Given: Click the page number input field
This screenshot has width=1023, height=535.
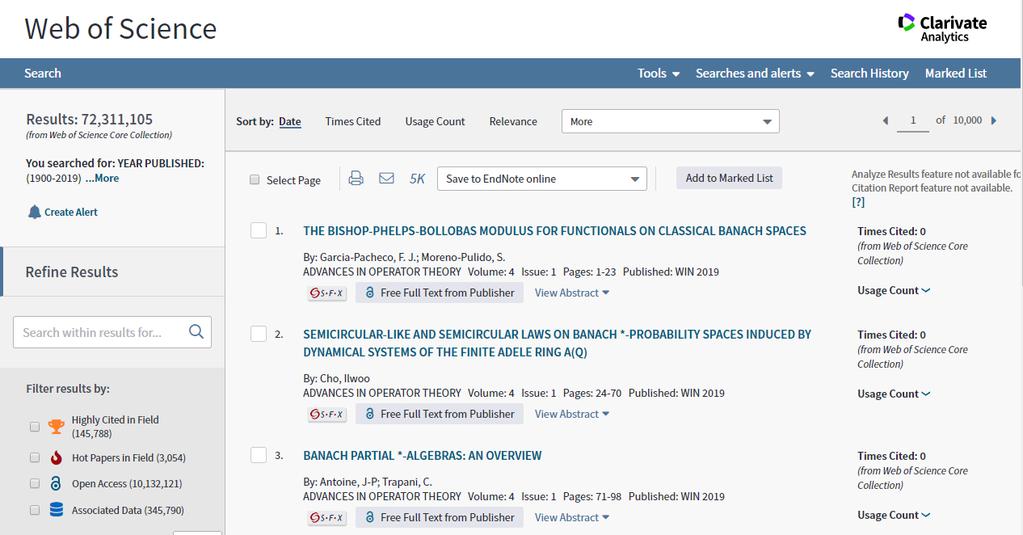Looking at the screenshot, I should (913, 121).
